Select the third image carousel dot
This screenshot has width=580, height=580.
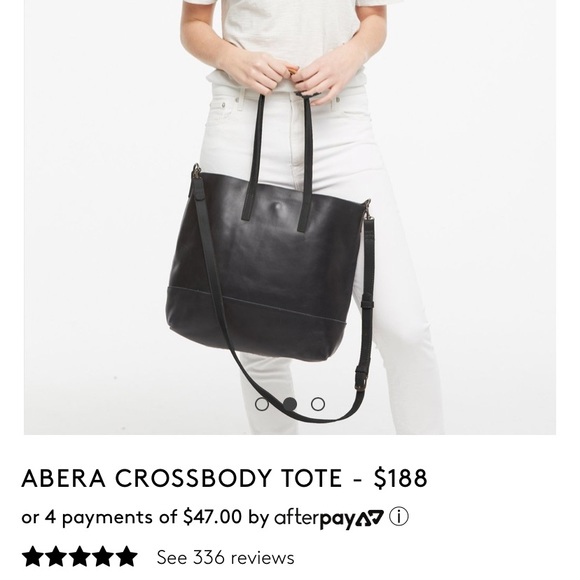pyautogui.click(x=318, y=404)
